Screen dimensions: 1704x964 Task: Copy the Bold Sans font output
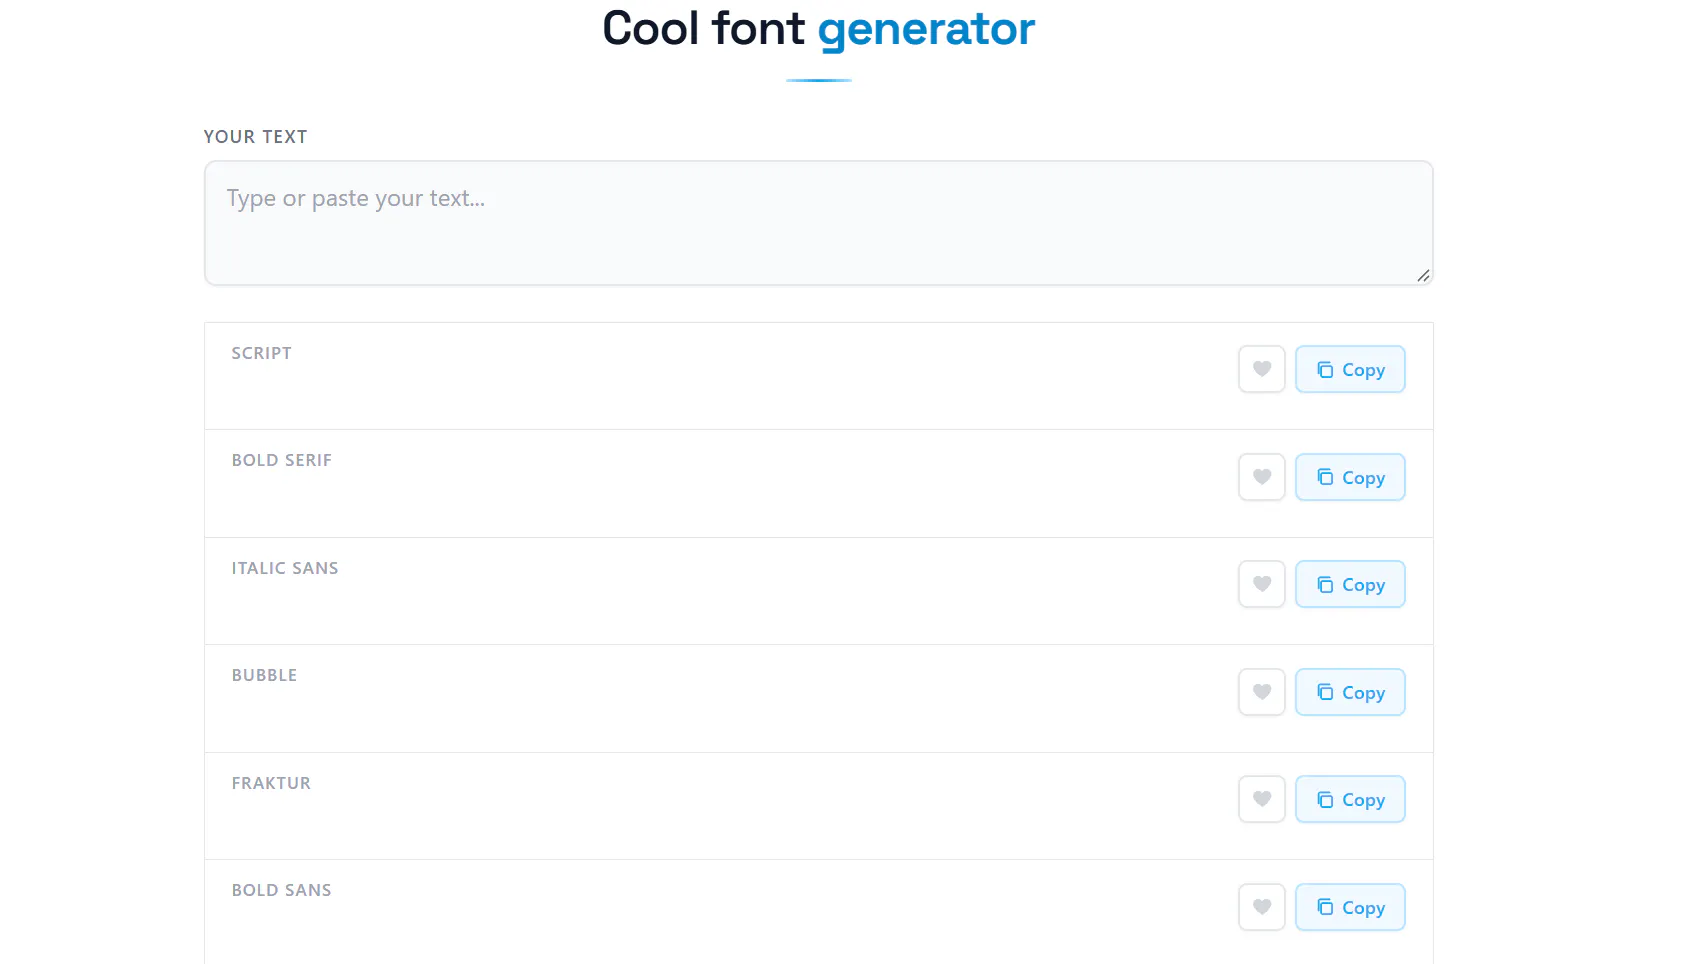pos(1350,907)
